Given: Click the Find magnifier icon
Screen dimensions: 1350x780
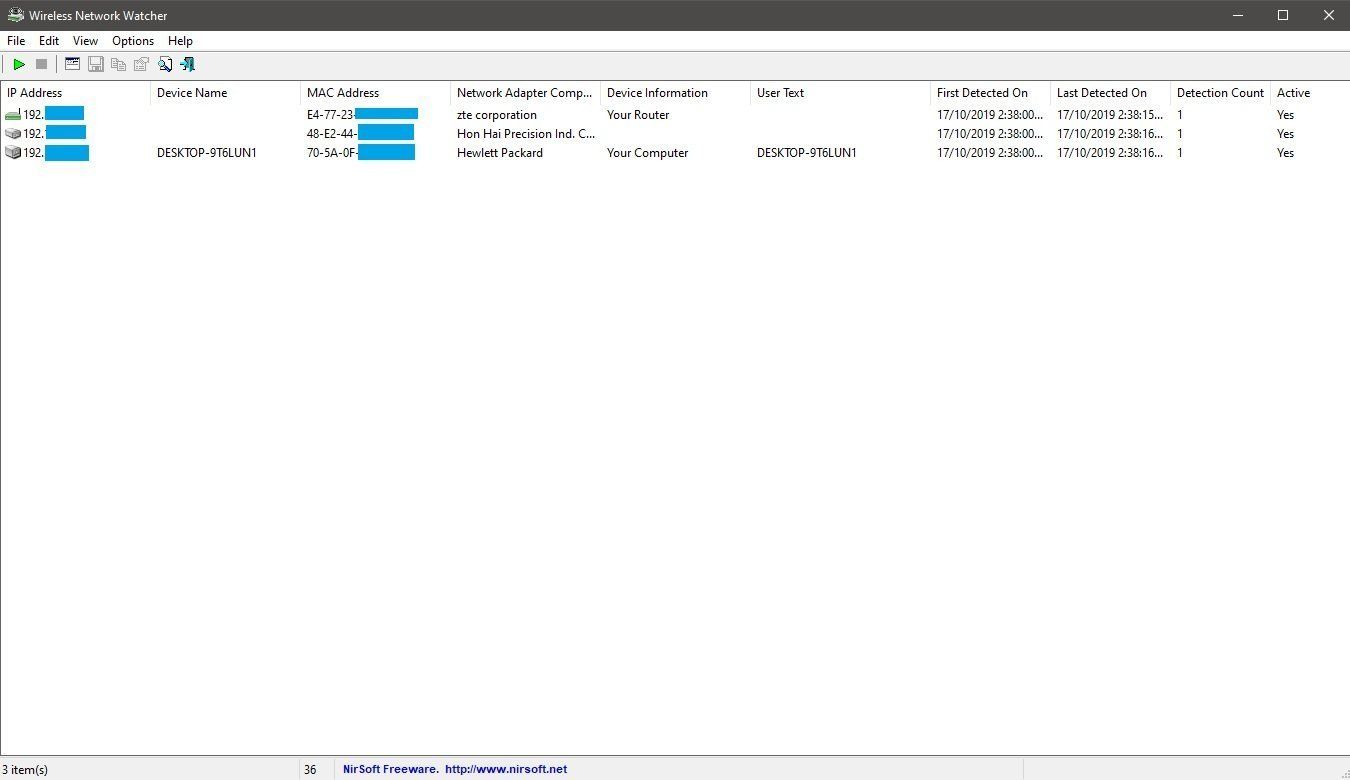Looking at the screenshot, I should pos(165,64).
